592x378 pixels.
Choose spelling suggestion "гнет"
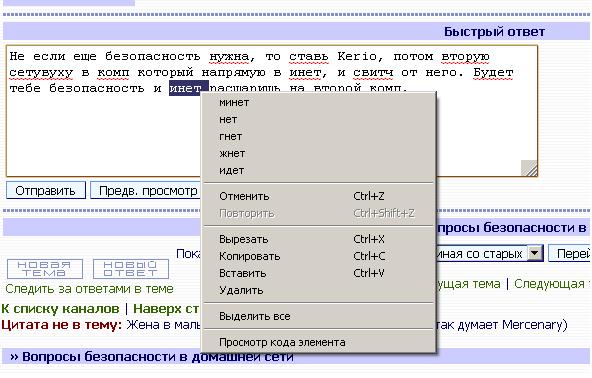(x=319, y=136)
